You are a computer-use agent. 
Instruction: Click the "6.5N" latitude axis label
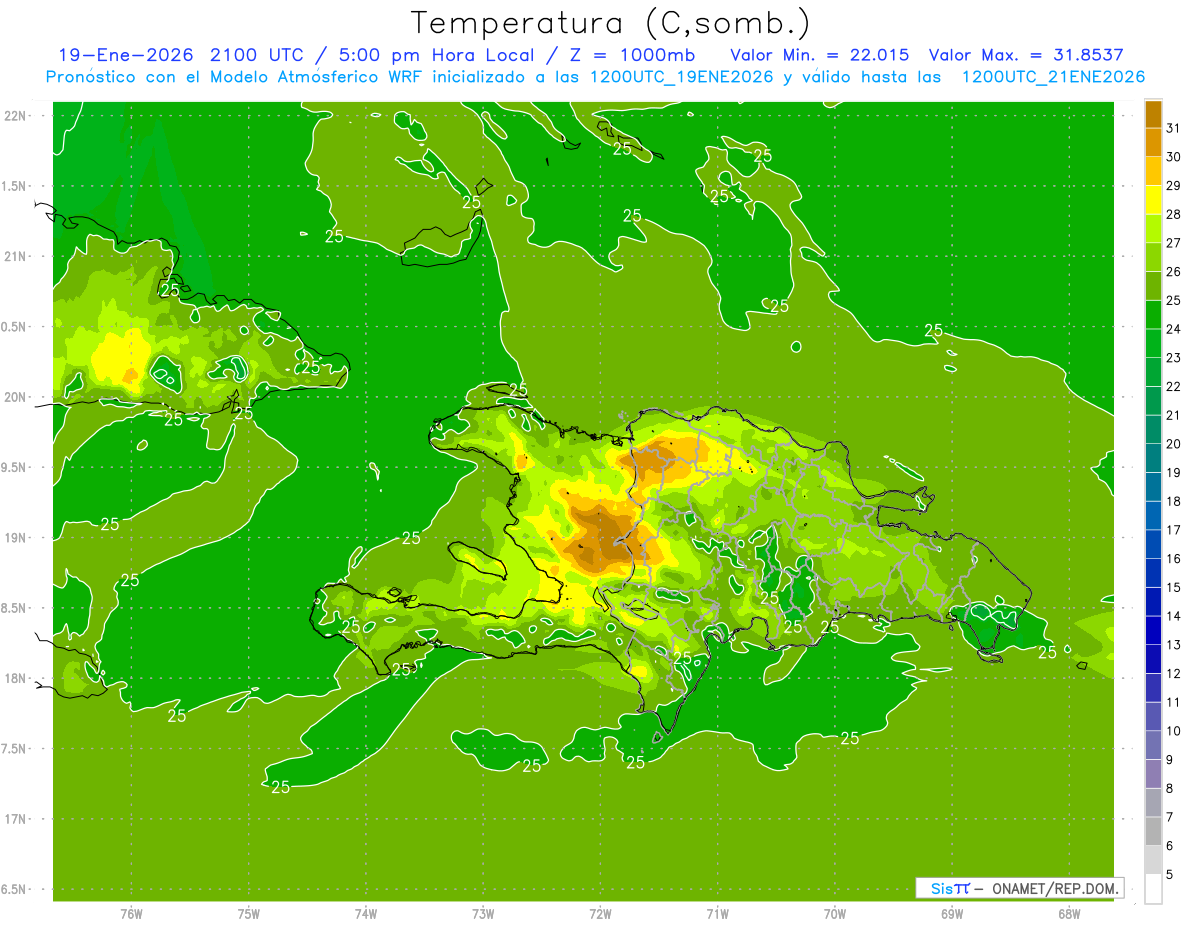(14, 890)
